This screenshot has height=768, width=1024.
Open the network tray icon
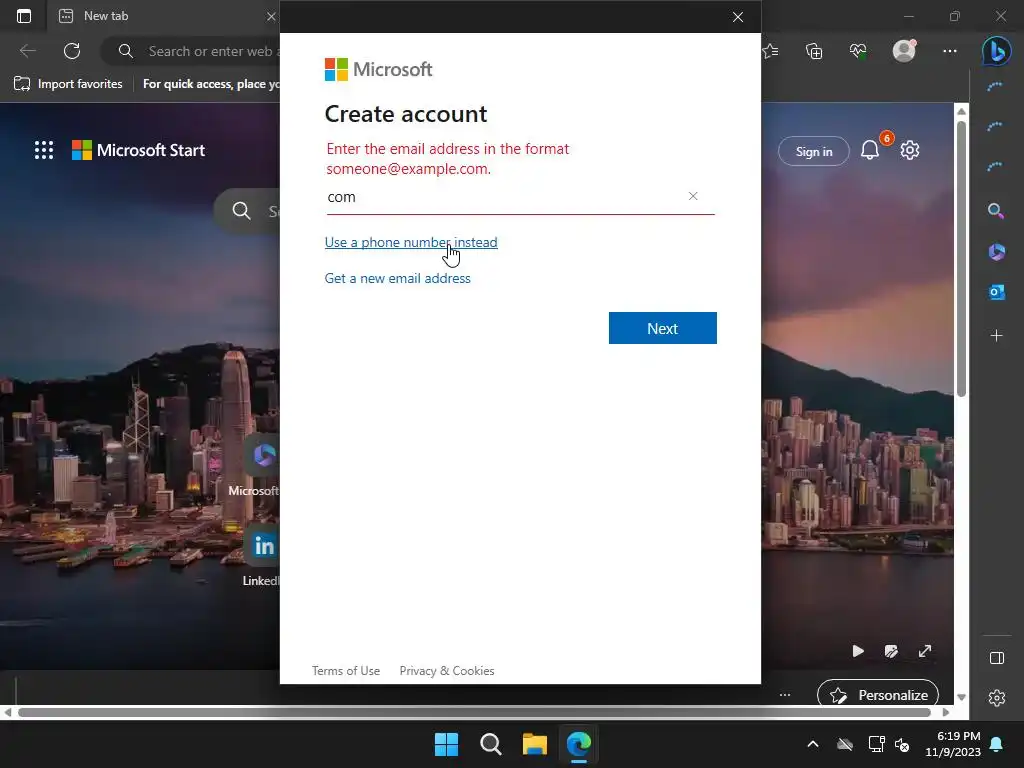[x=876, y=744]
